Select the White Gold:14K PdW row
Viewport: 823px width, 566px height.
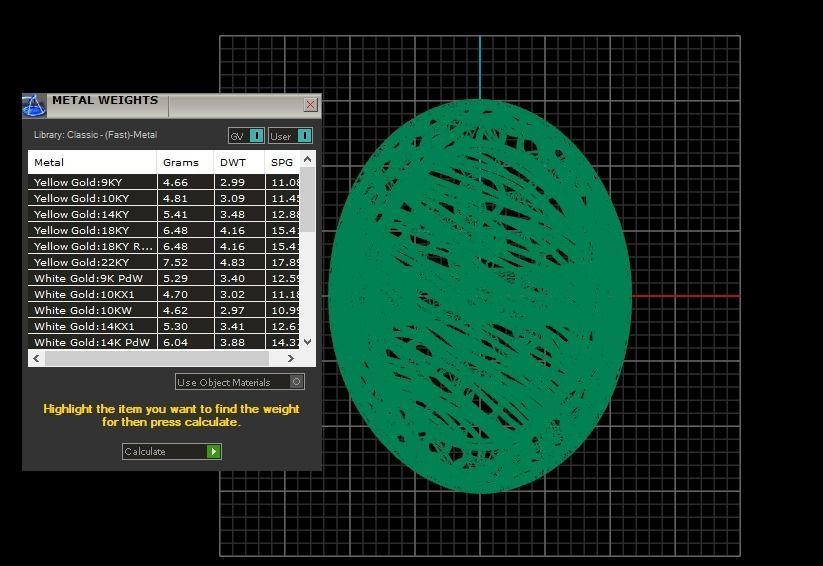click(164, 342)
